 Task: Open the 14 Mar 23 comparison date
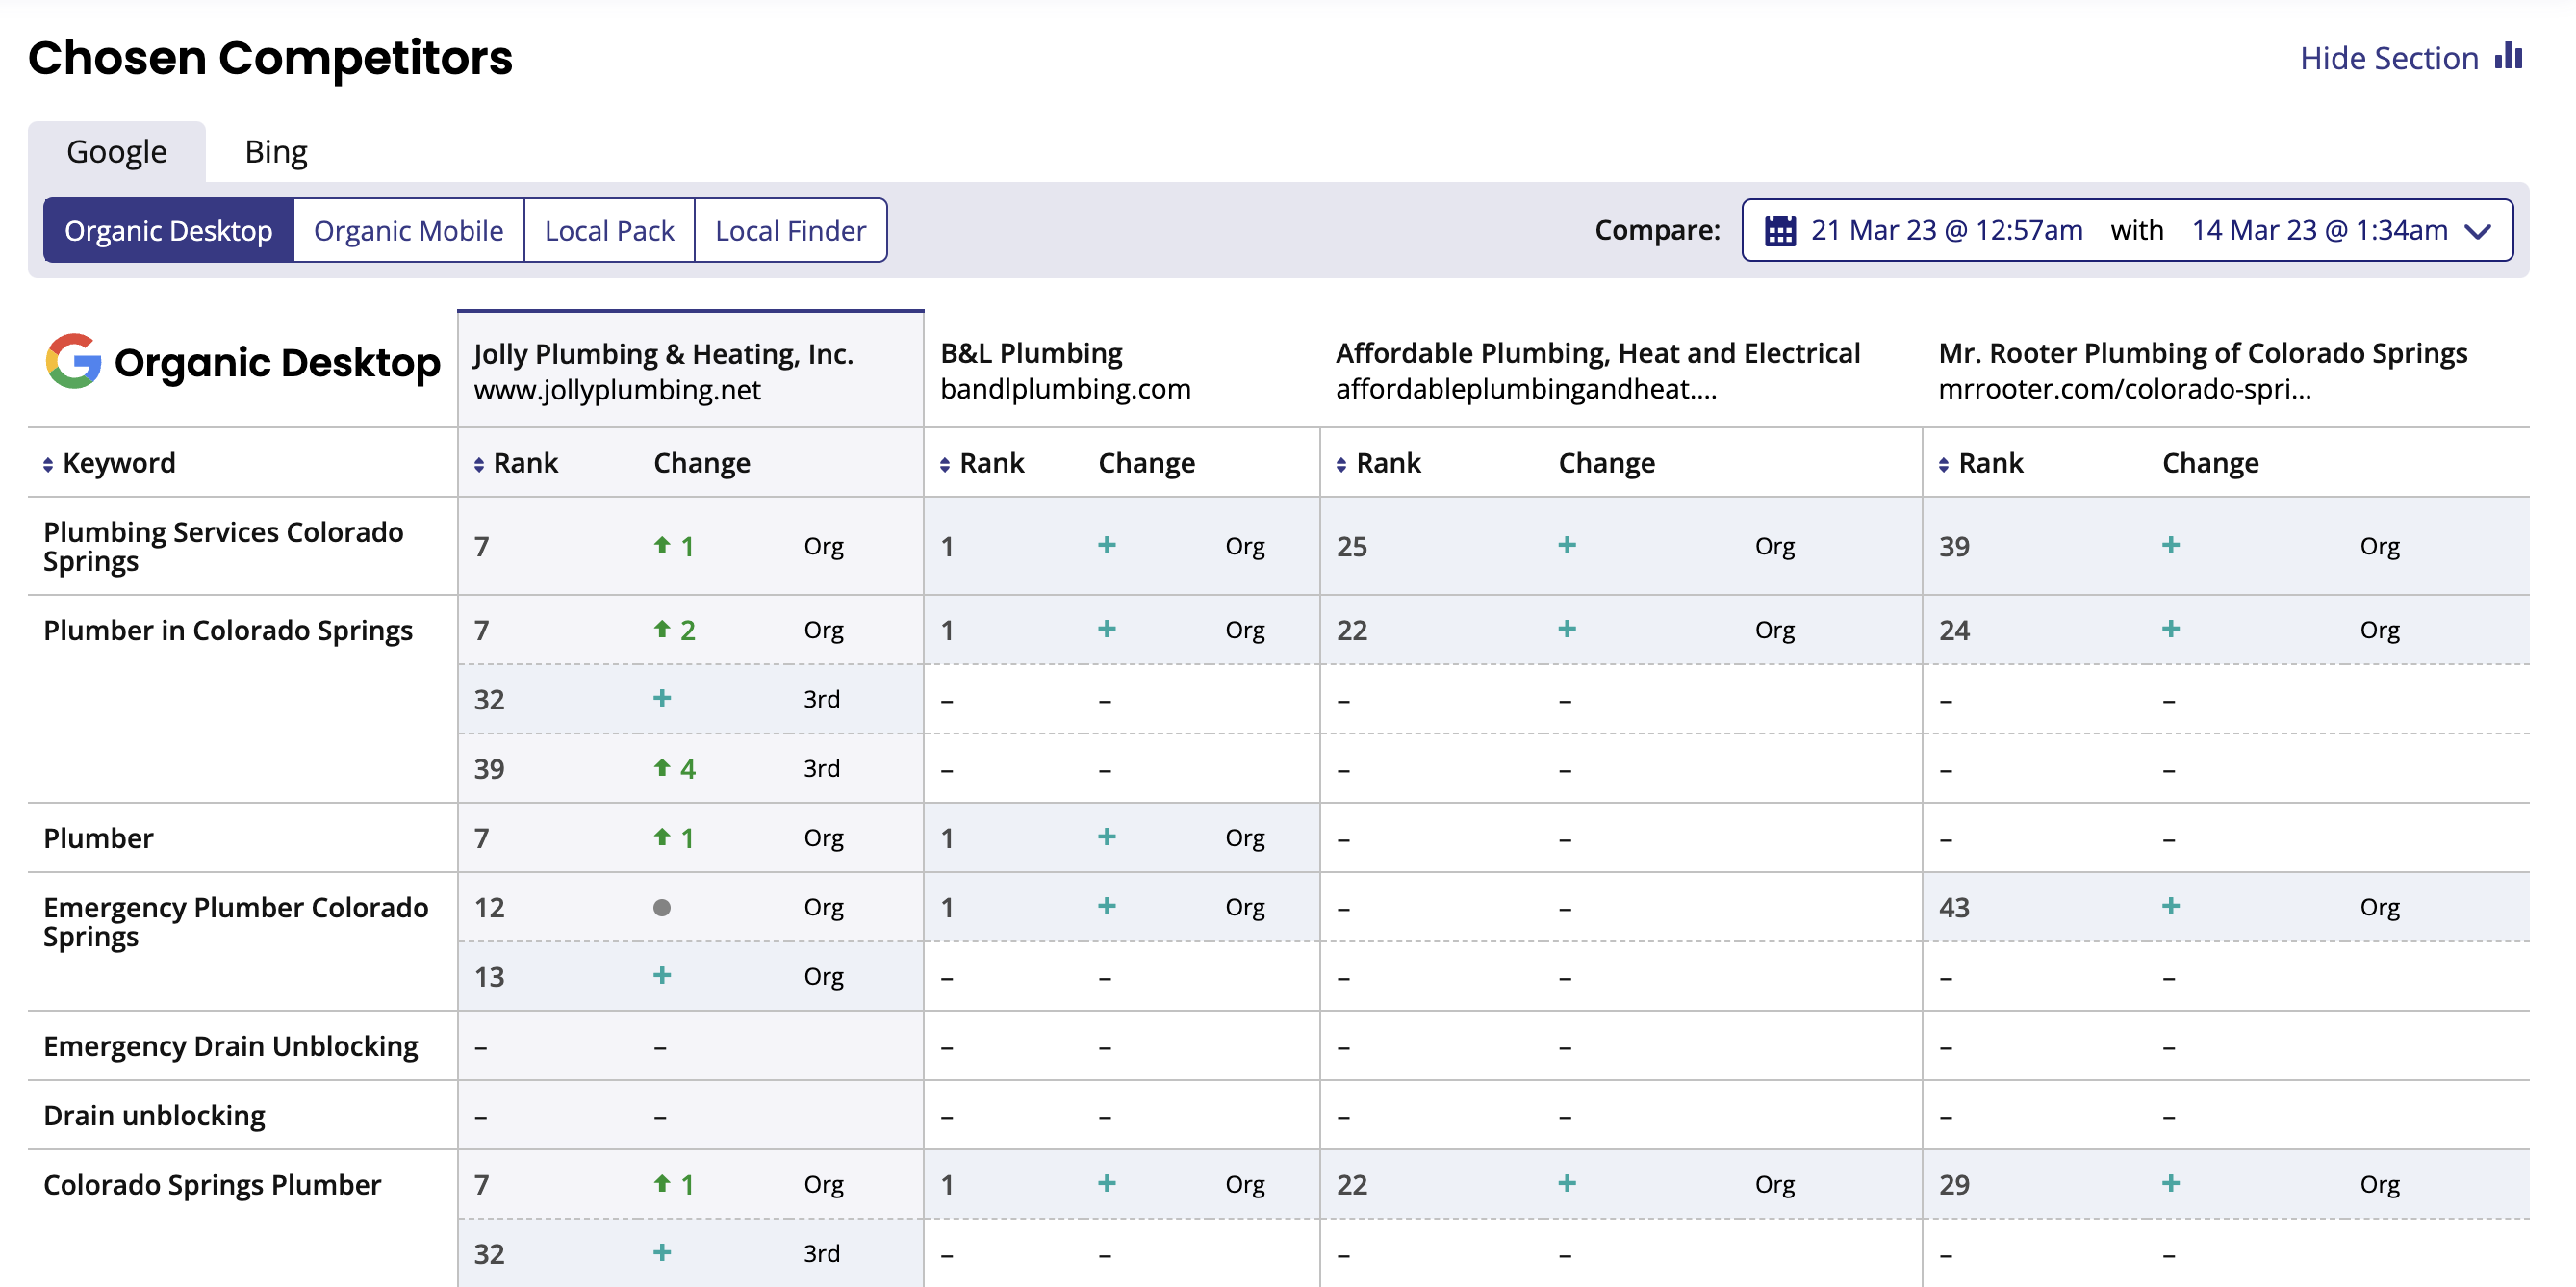[x=2318, y=231]
